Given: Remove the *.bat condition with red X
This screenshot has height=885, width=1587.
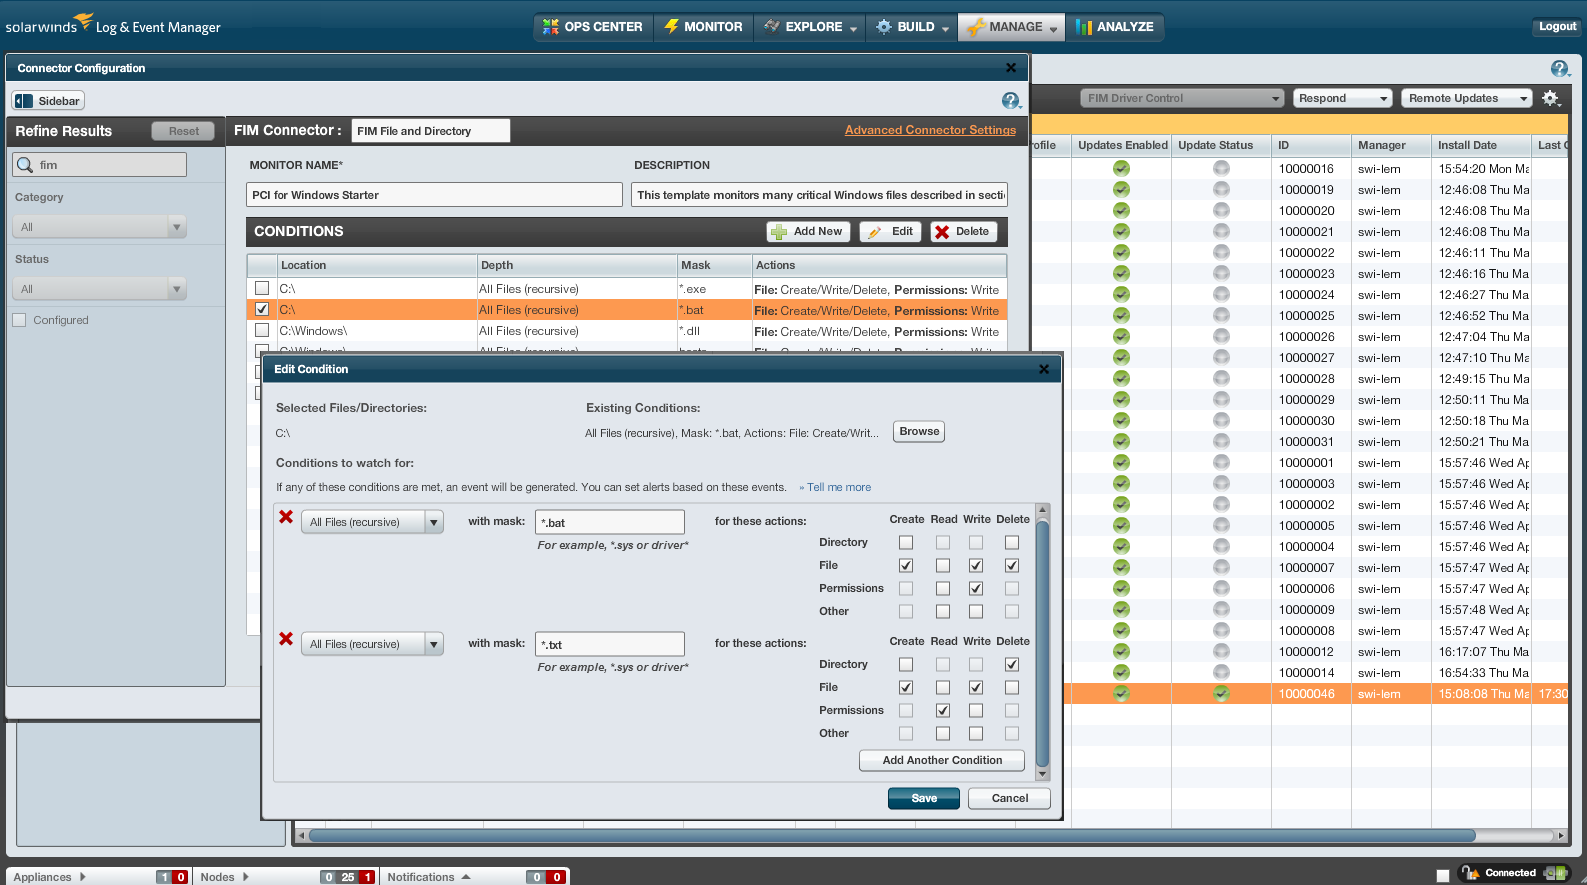Looking at the screenshot, I should [x=286, y=517].
